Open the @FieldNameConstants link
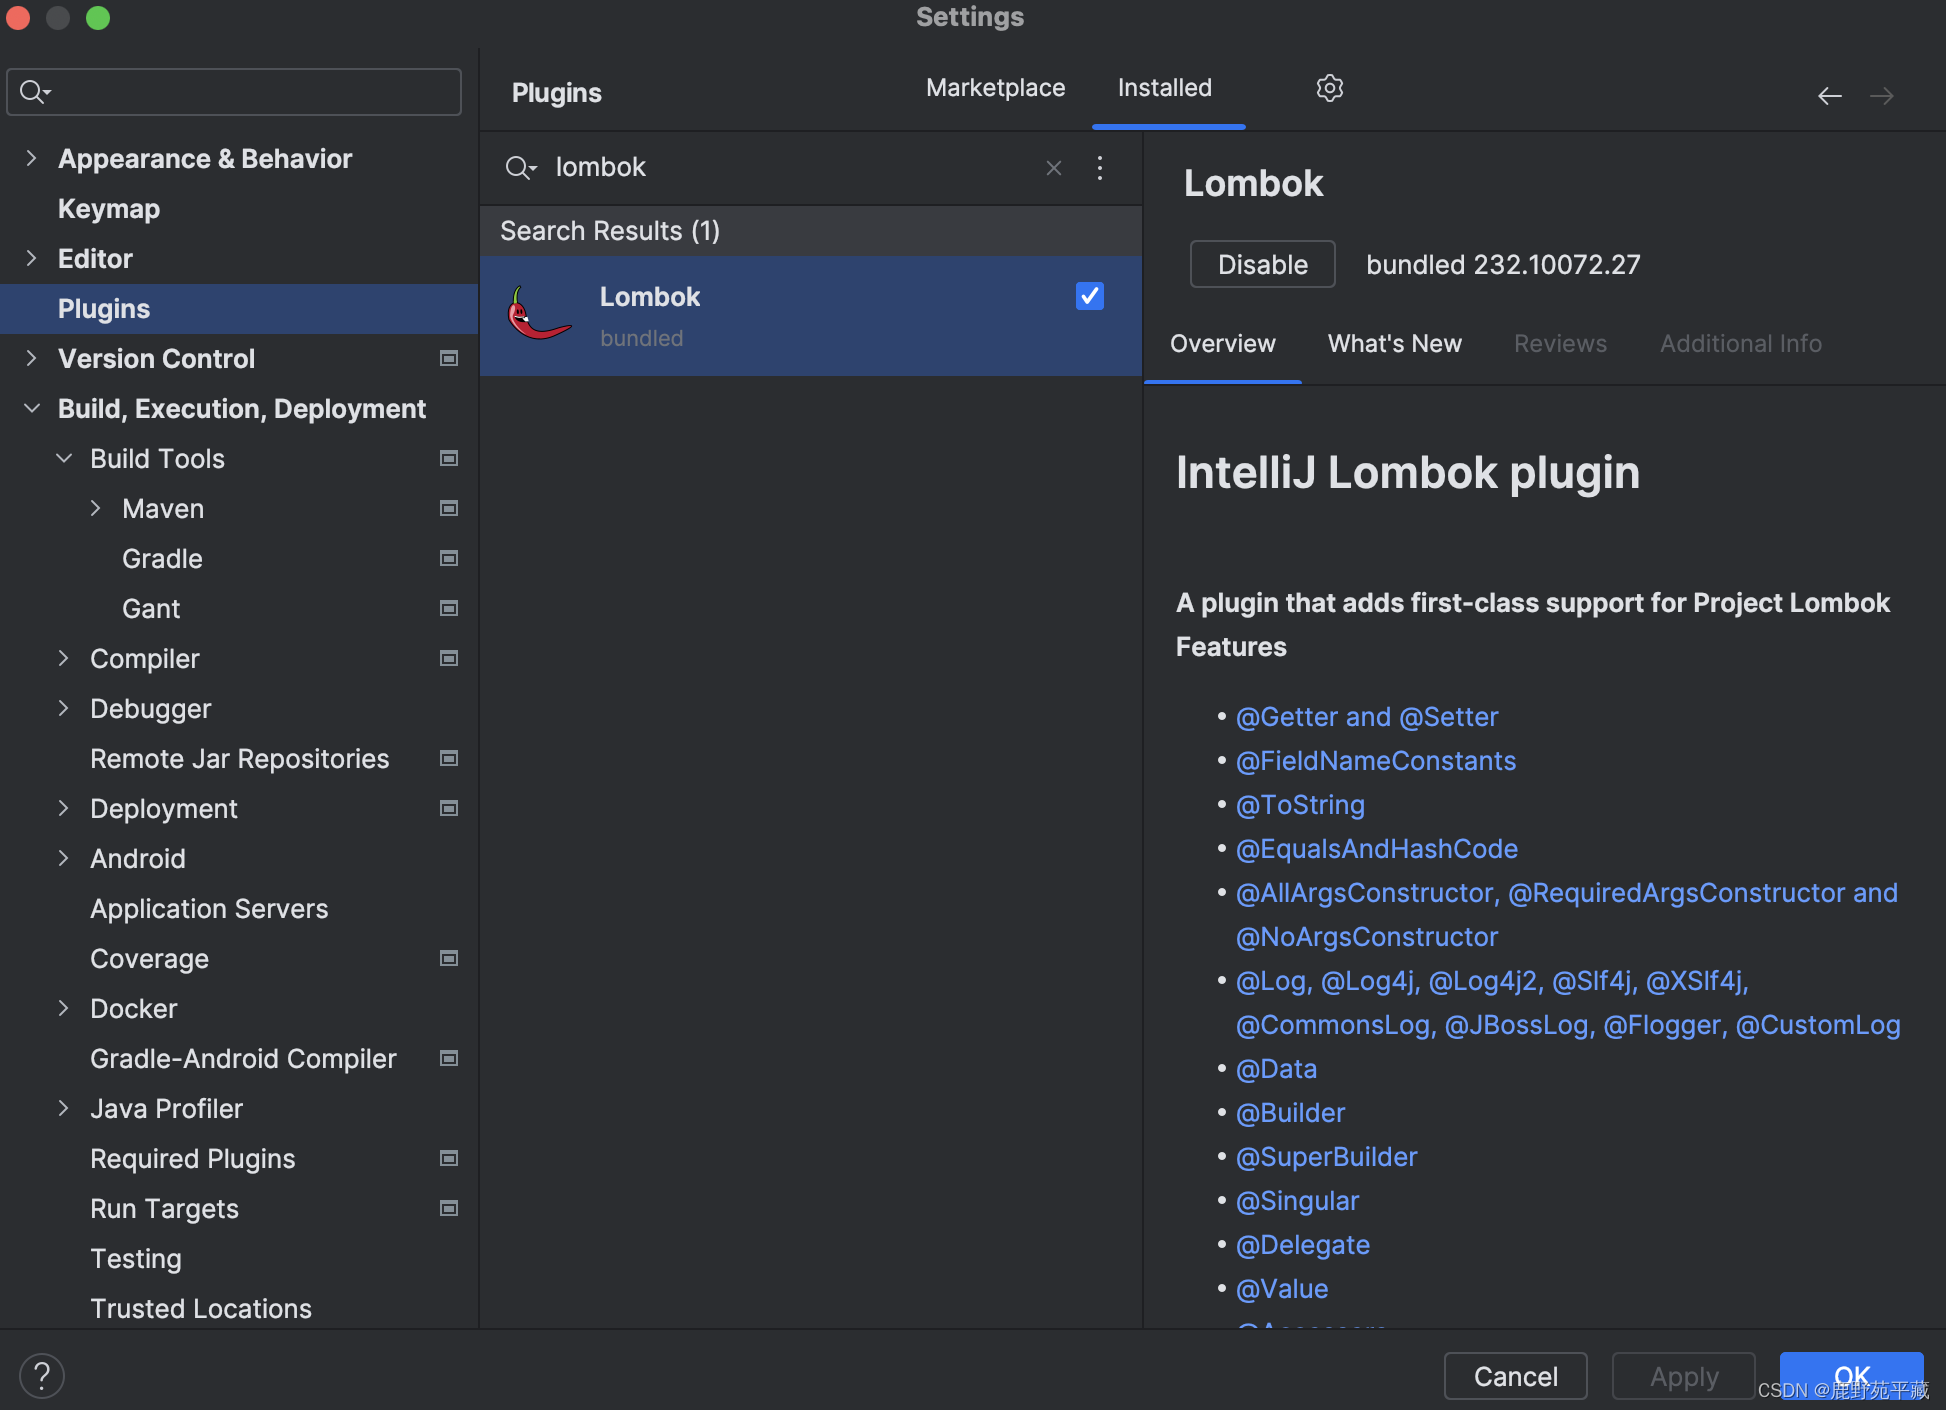1946x1410 pixels. point(1376,761)
